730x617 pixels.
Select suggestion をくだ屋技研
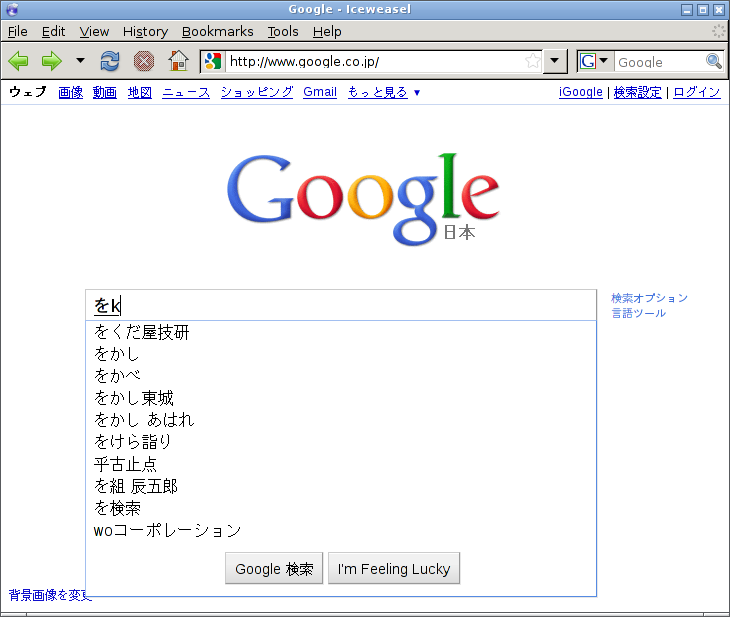[x=341, y=332]
